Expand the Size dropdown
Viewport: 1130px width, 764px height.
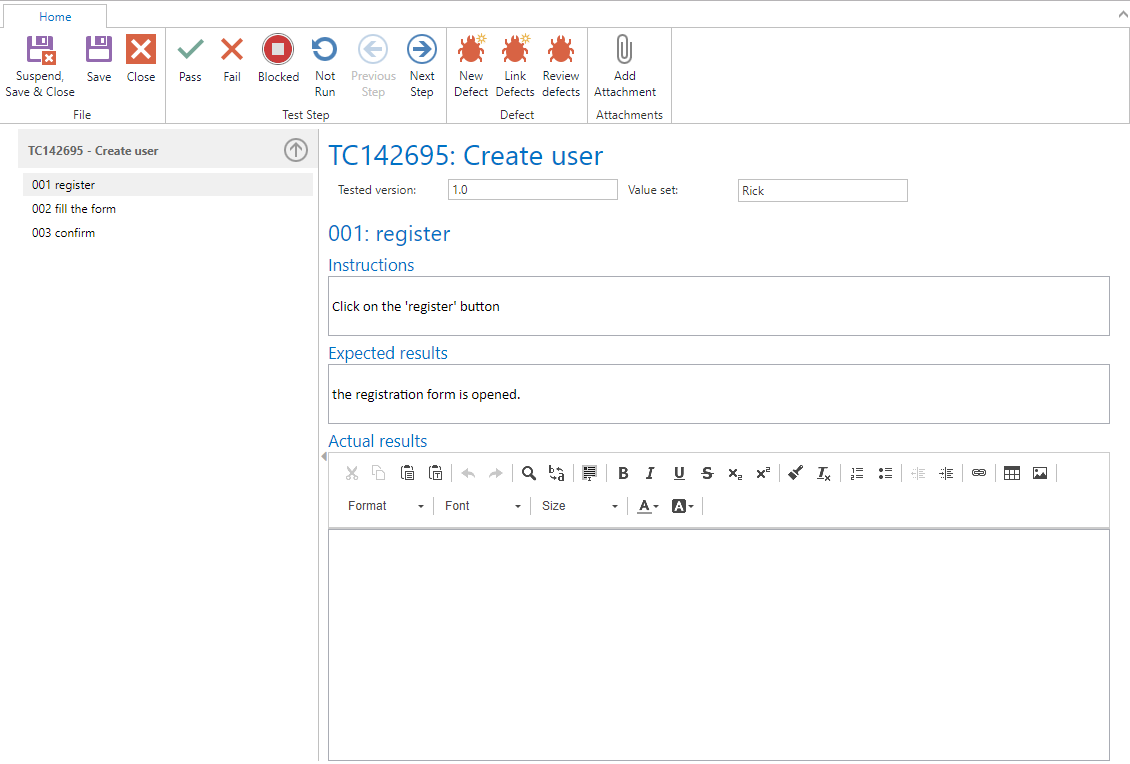point(580,506)
